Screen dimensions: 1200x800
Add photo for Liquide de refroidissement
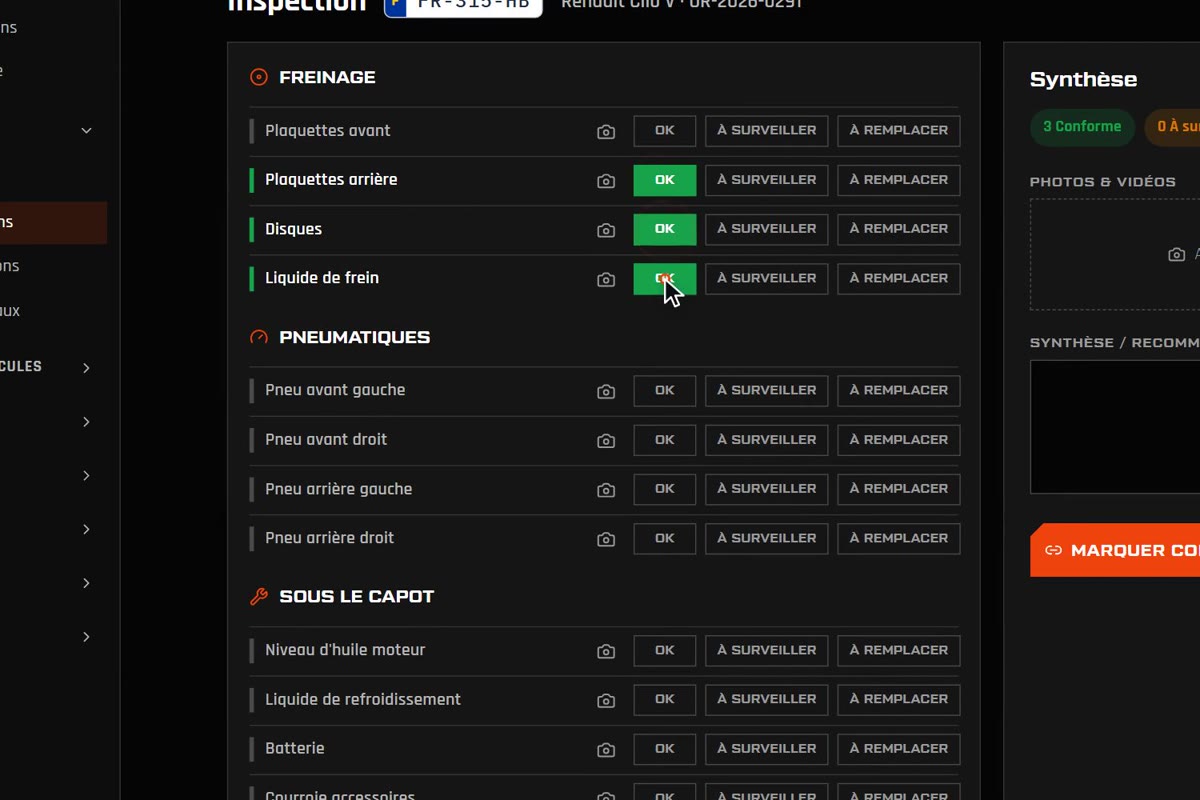click(606, 701)
